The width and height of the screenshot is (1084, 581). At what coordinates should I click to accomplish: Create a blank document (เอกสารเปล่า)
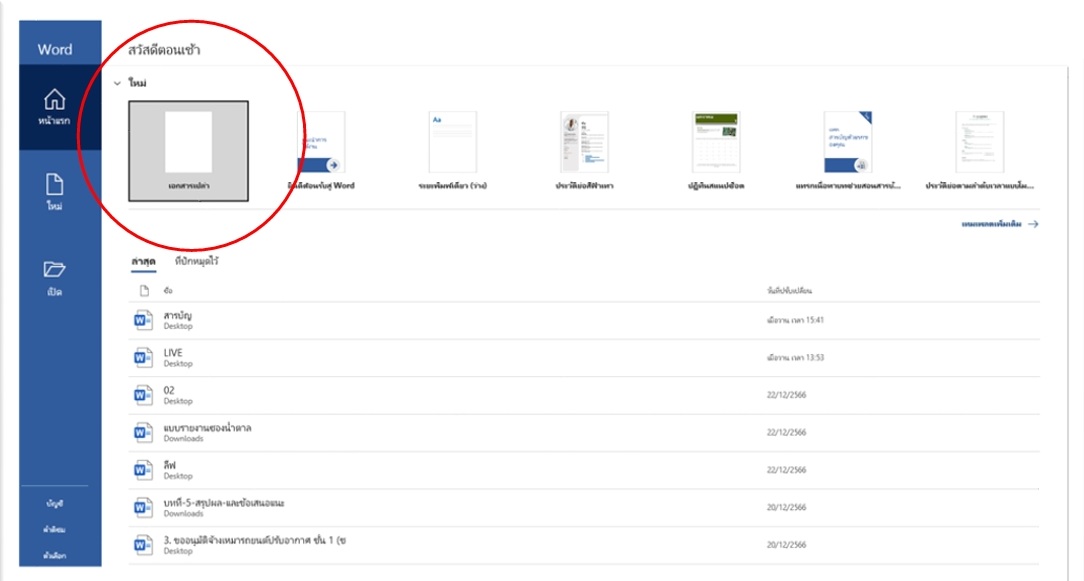pos(188,151)
